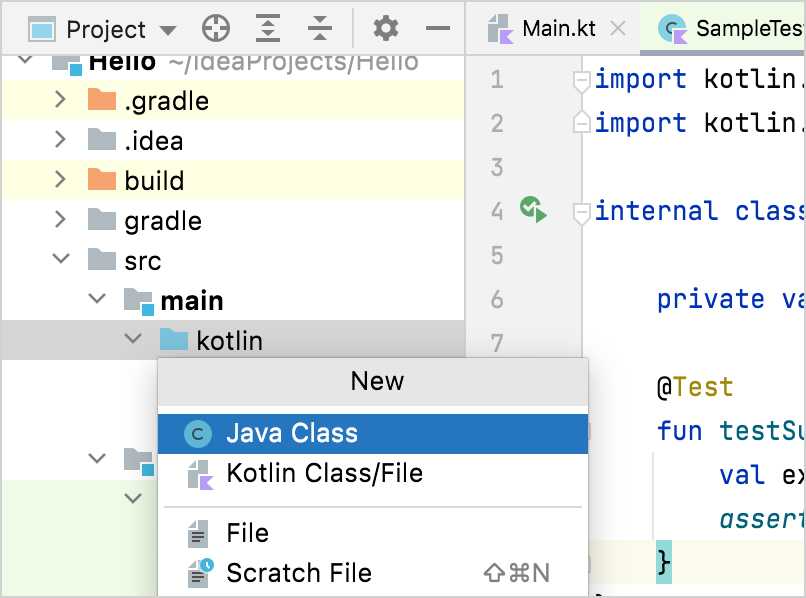Switch to the Main.kt tab
The image size is (806, 598).
[x=558, y=28]
